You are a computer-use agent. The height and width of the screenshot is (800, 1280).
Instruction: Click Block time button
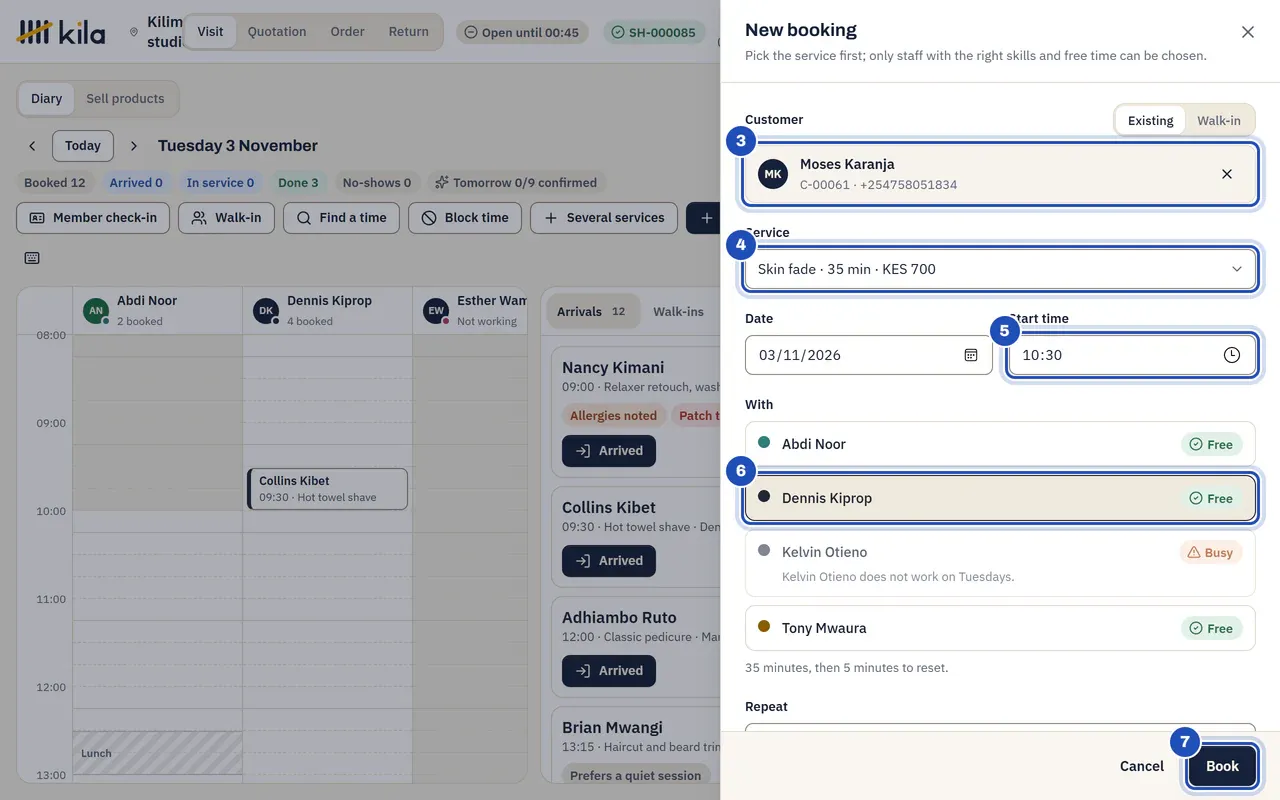pos(465,218)
